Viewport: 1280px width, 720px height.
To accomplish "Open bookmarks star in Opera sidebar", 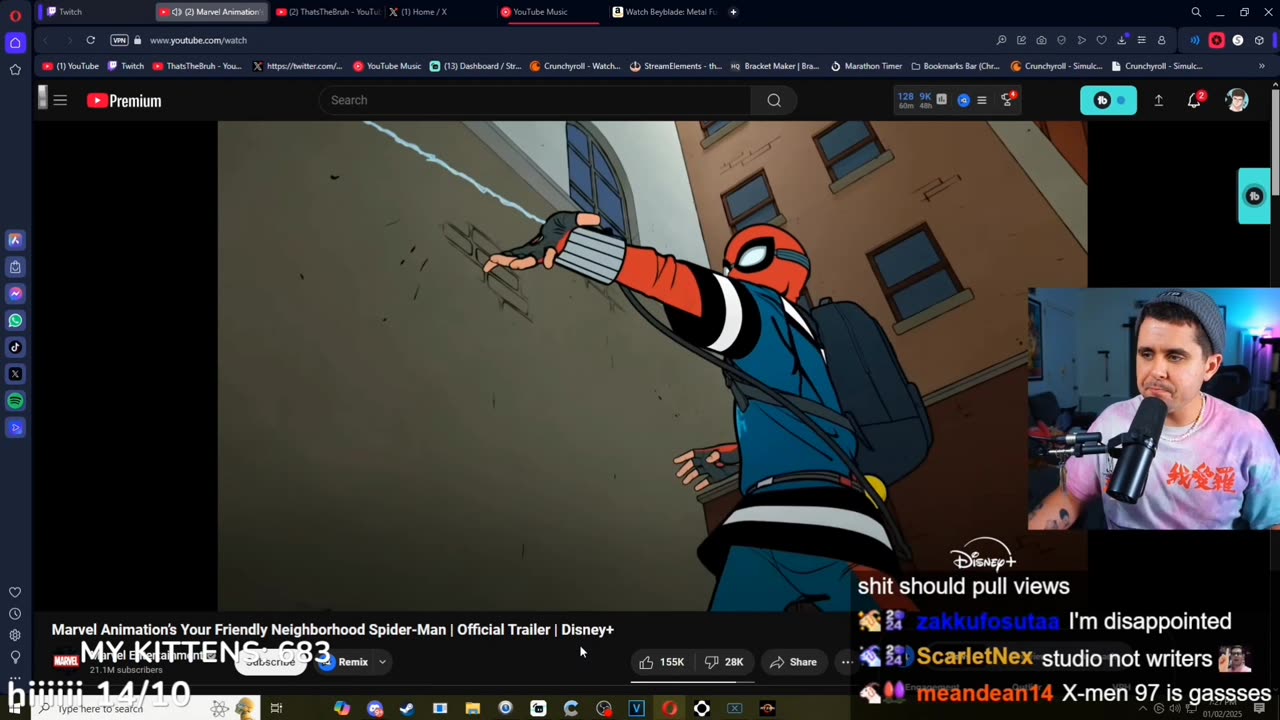I will [x=15, y=69].
